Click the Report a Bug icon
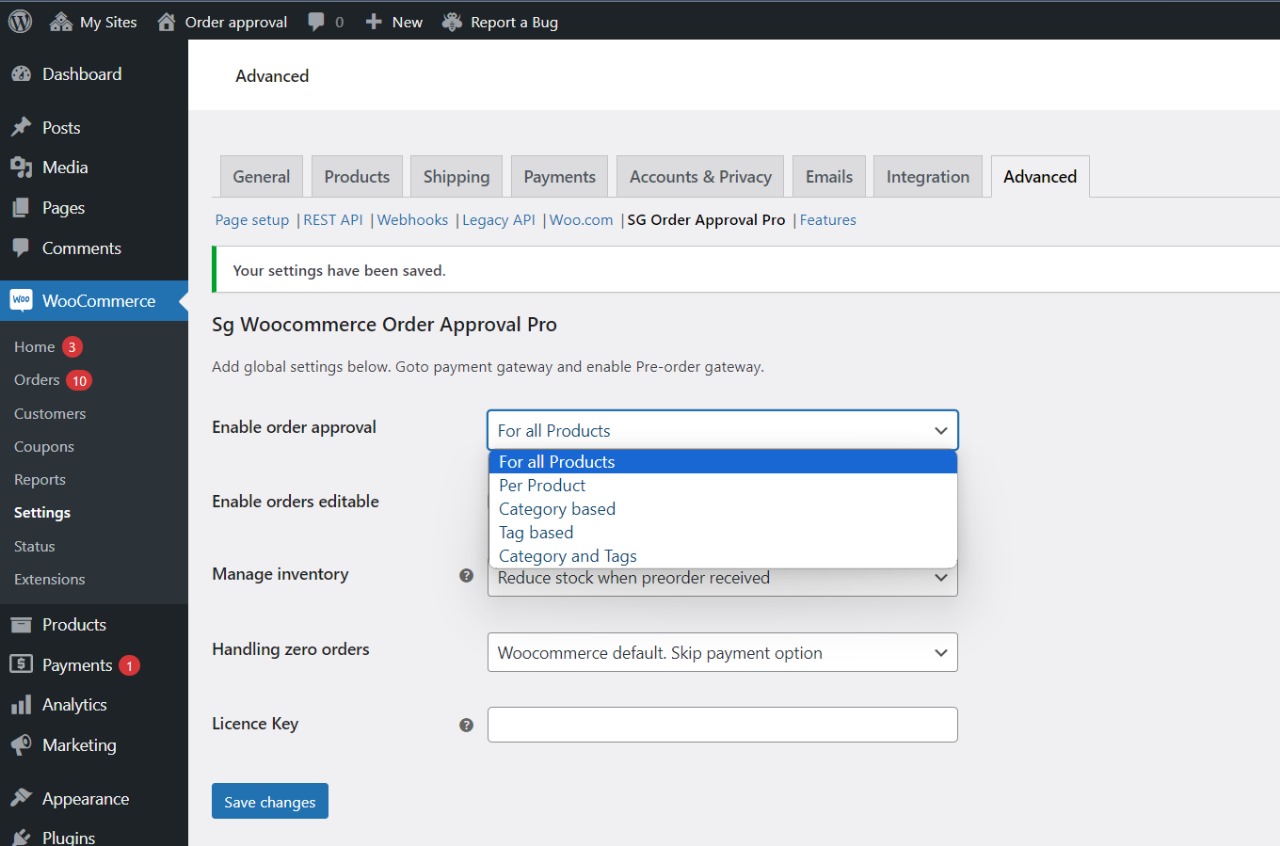The height and width of the screenshot is (846, 1280). coord(451,21)
